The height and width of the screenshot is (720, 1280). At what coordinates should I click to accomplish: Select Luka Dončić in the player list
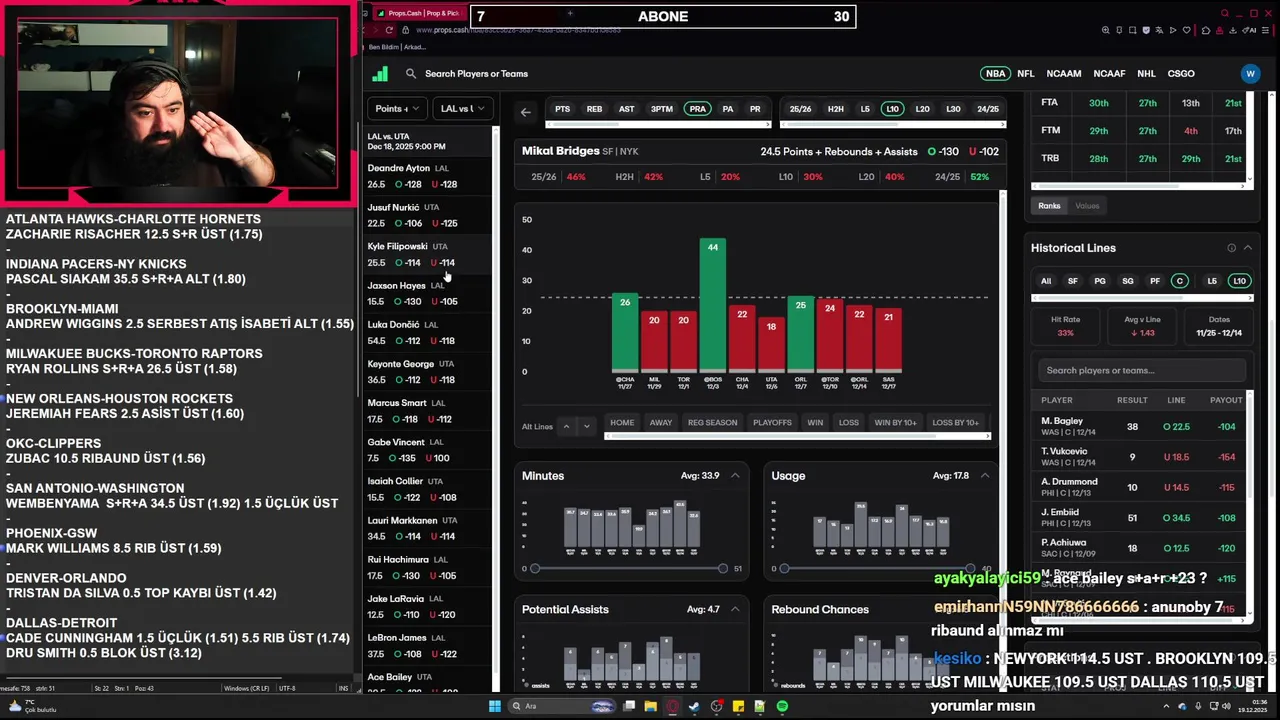tap(430, 332)
